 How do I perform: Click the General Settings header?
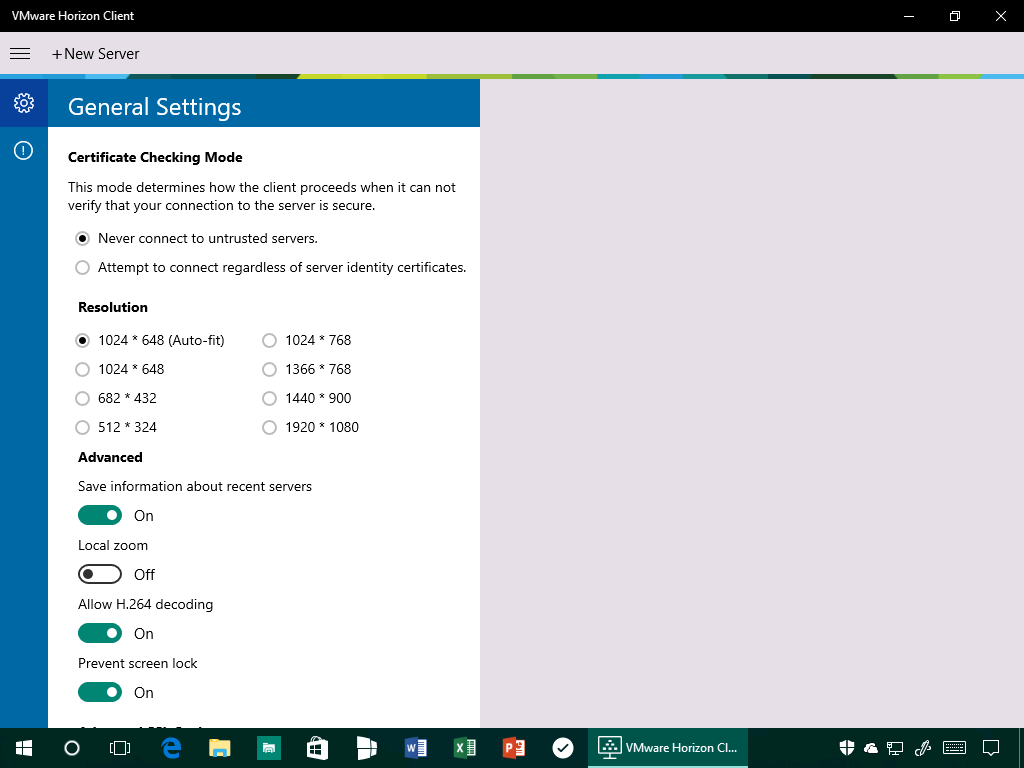(x=155, y=106)
